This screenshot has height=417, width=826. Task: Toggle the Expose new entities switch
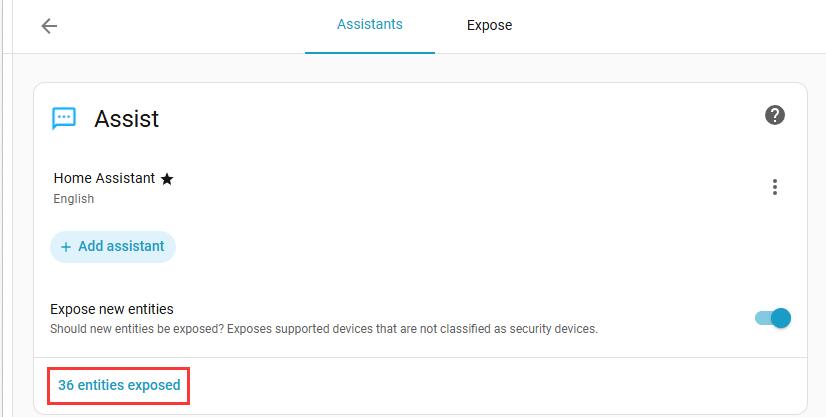[x=773, y=318]
